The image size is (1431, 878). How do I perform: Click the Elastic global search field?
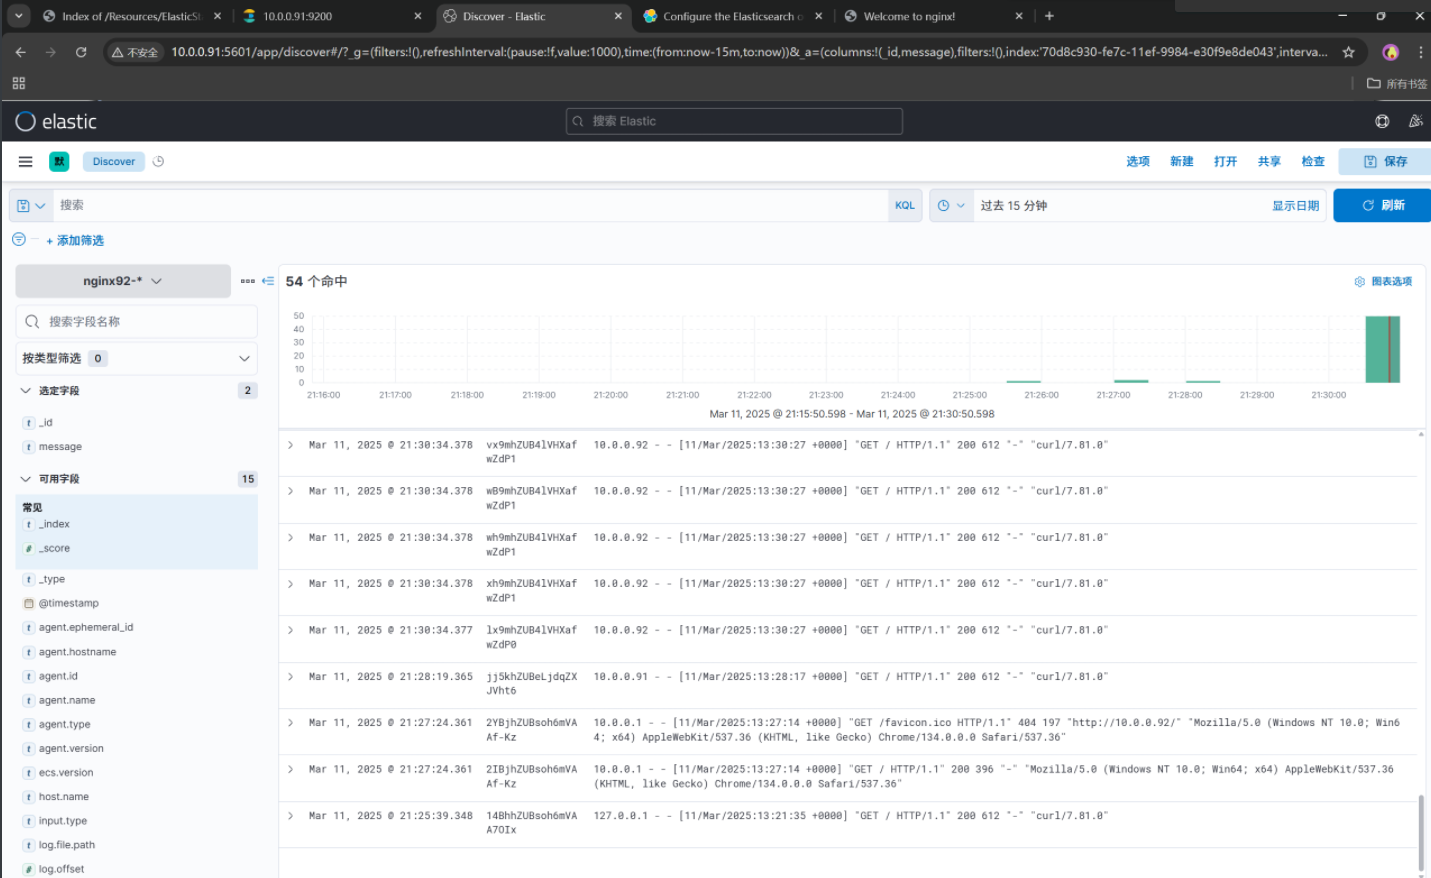(734, 121)
